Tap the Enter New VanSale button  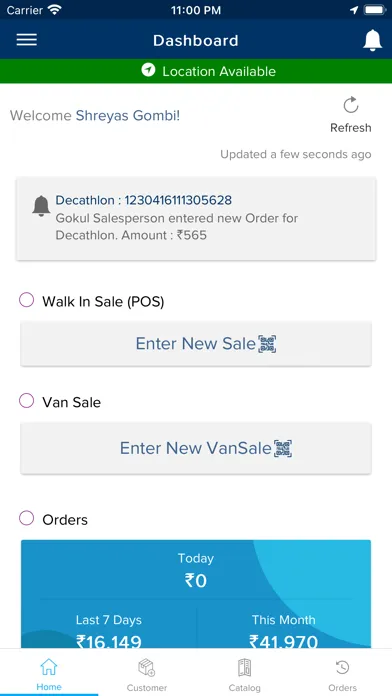(196, 448)
